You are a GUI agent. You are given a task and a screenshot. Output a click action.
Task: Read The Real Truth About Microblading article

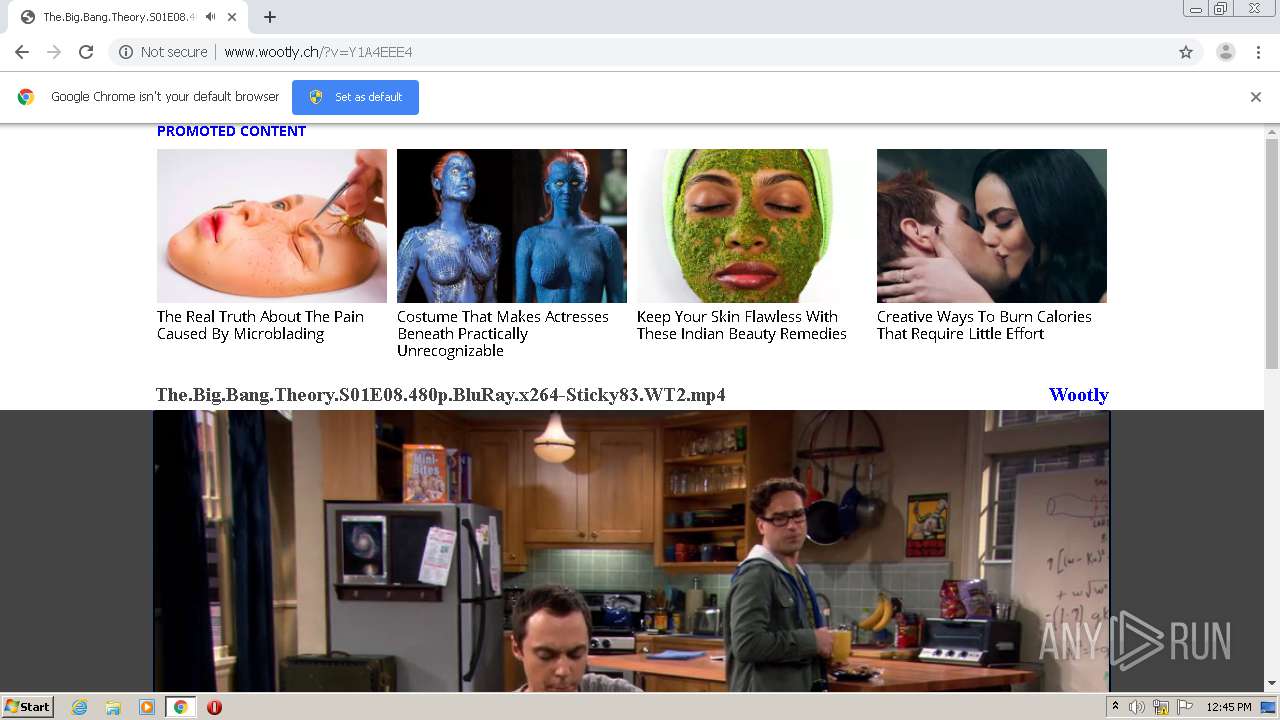pos(260,325)
